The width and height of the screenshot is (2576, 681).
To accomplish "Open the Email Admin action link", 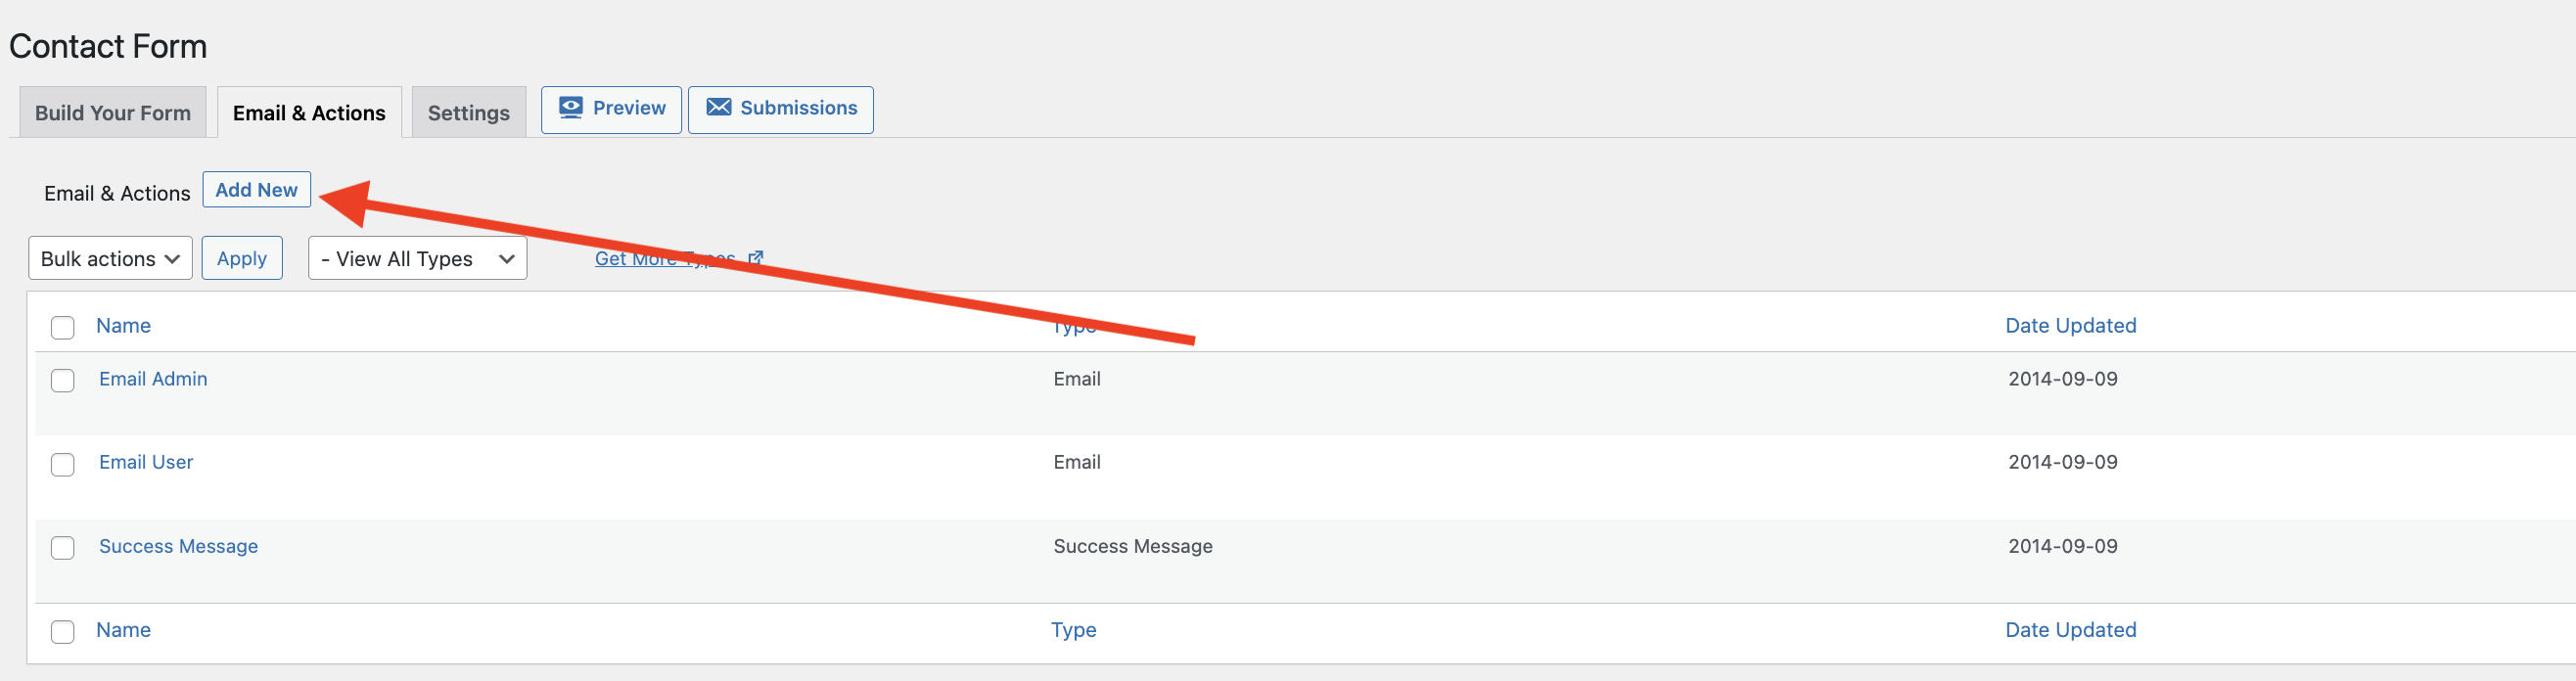I will pos(153,379).
